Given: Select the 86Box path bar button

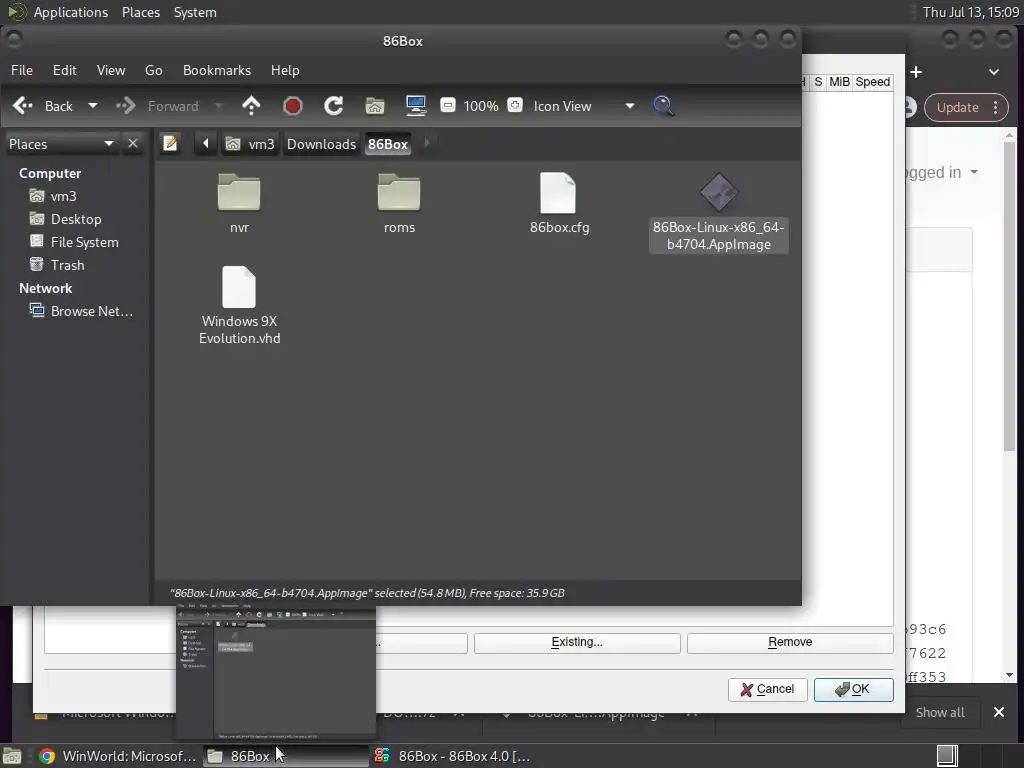Looking at the screenshot, I should pos(388,144).
